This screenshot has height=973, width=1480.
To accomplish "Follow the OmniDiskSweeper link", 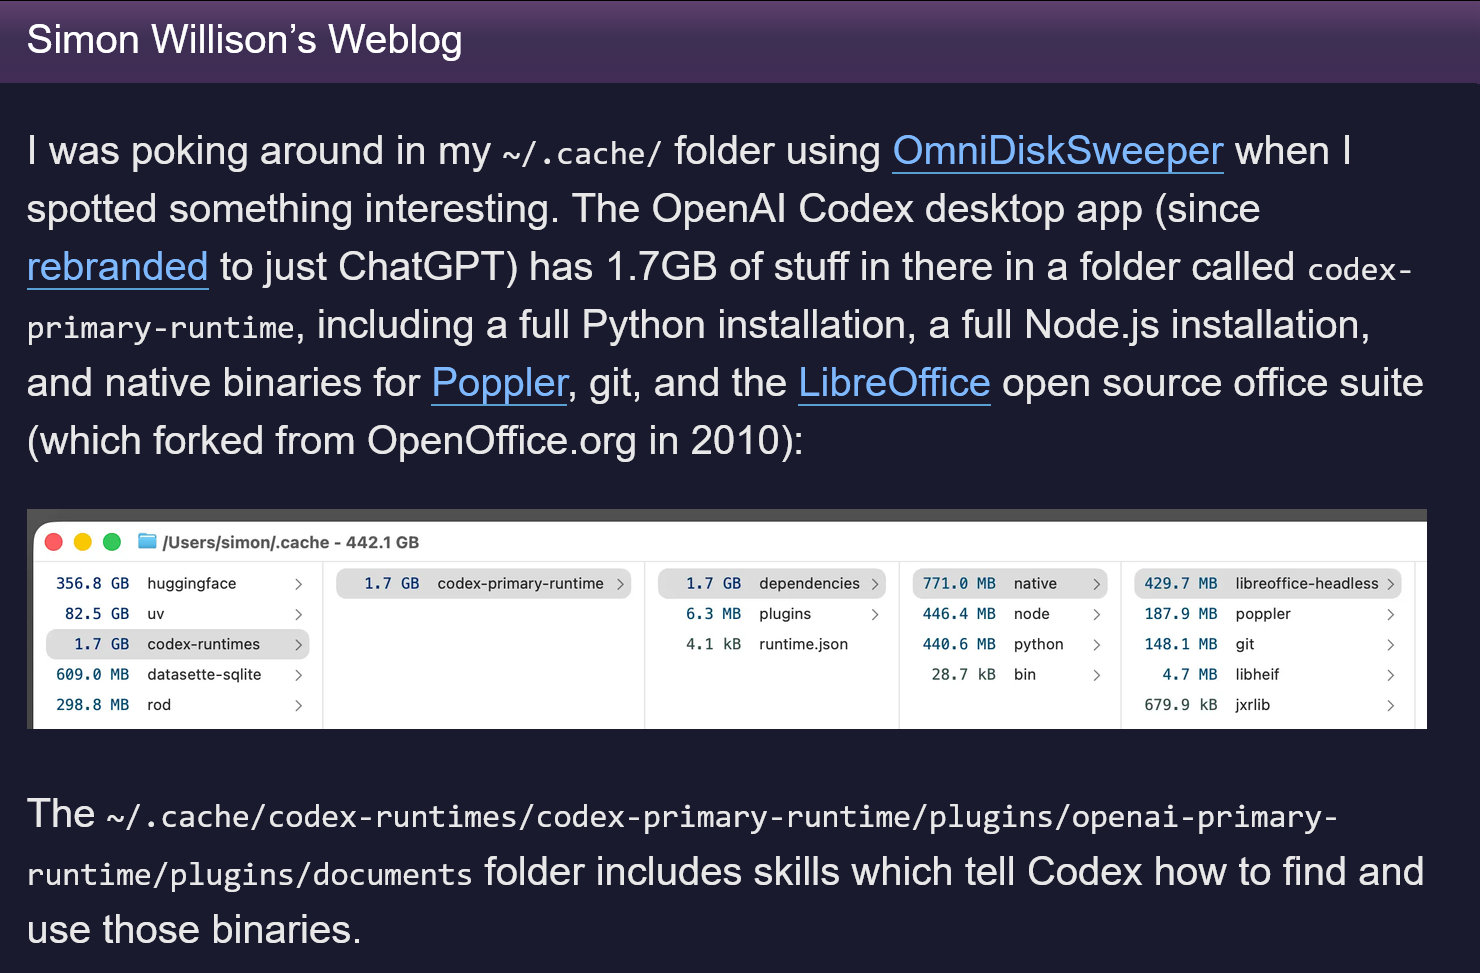I will [x=1058, y=151].
